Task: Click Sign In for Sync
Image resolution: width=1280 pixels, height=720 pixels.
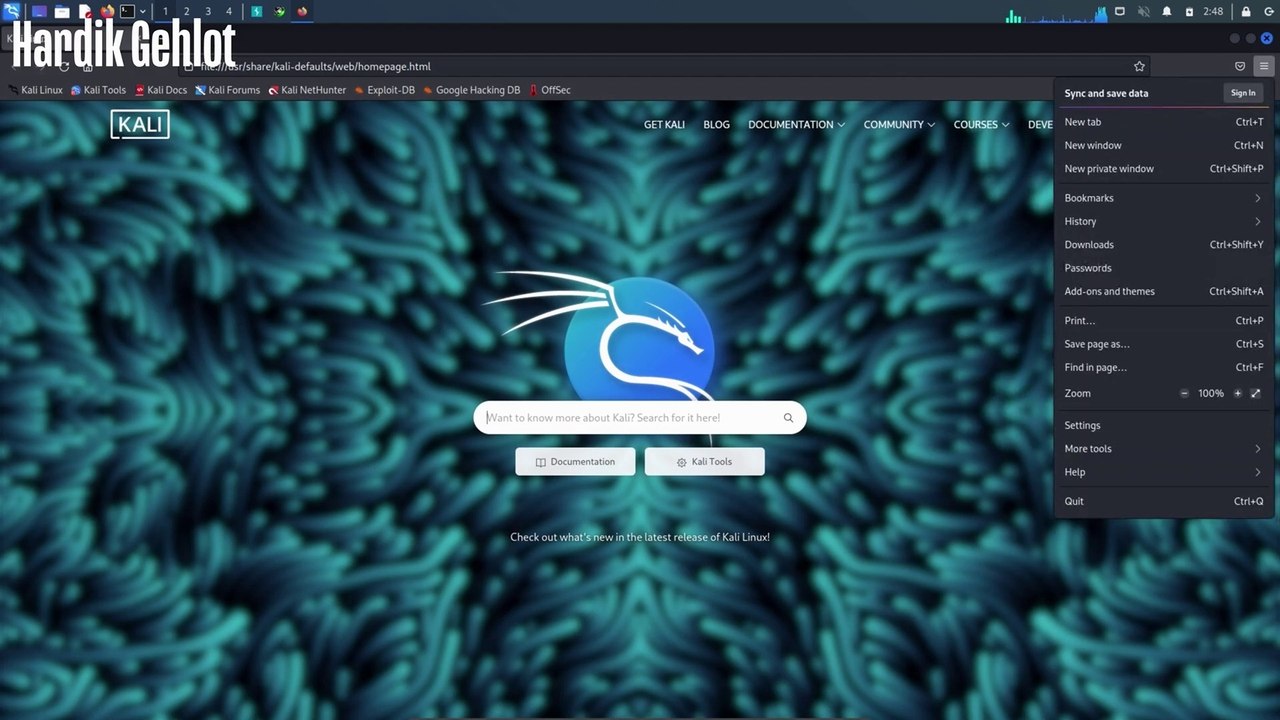Action: 1243,93
